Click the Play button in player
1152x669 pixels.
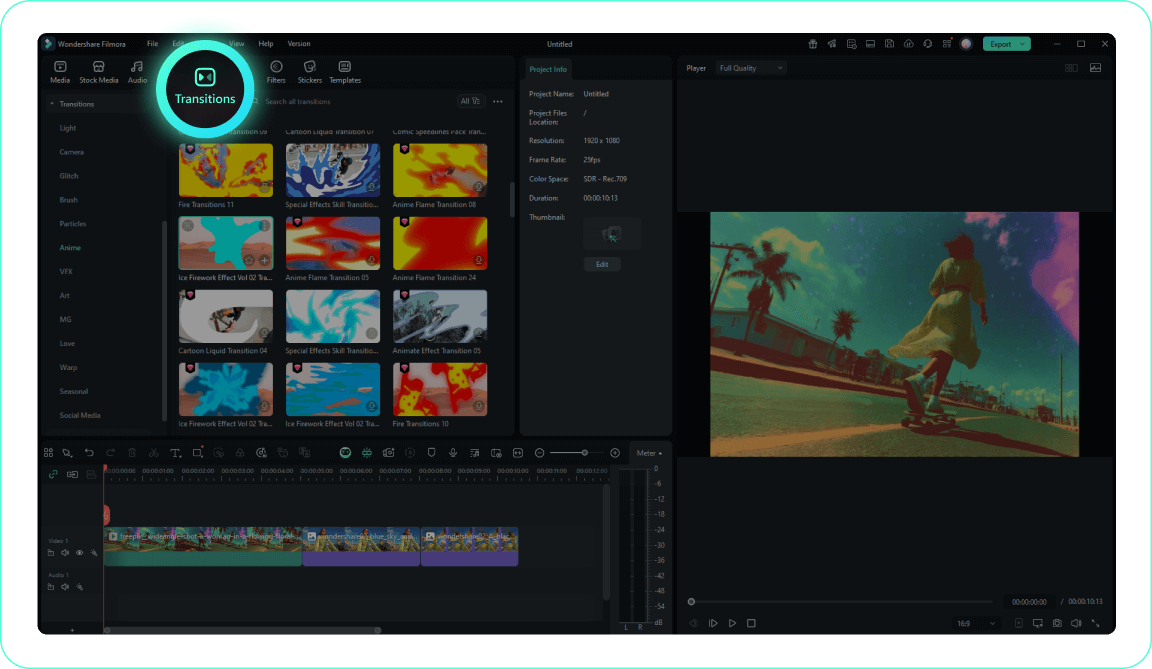click(x=732, y=623)
